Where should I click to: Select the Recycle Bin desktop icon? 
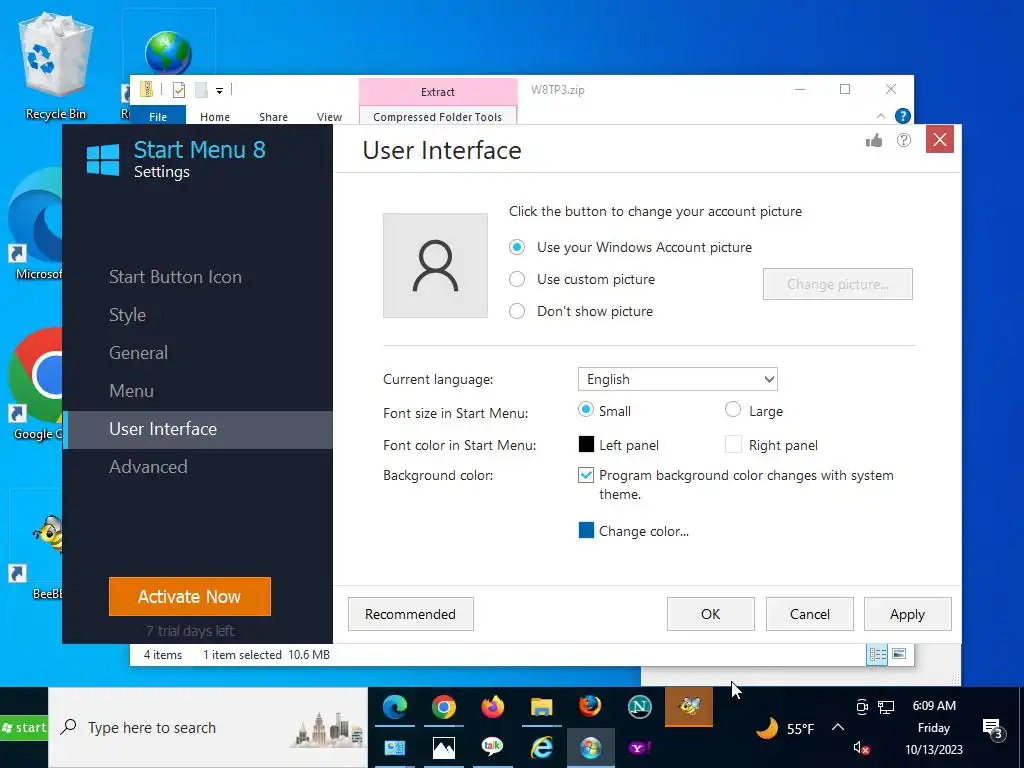click(x=56, y=66)
